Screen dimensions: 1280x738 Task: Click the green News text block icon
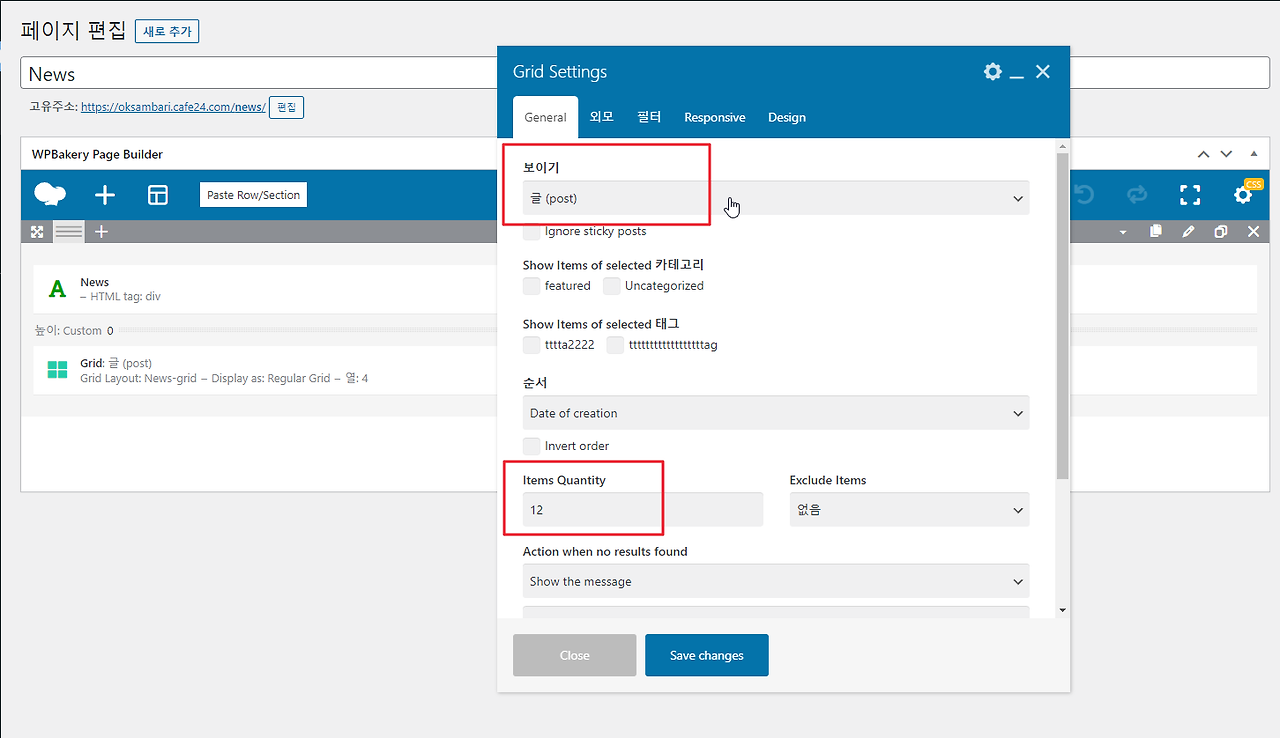[x=58, y=289]
